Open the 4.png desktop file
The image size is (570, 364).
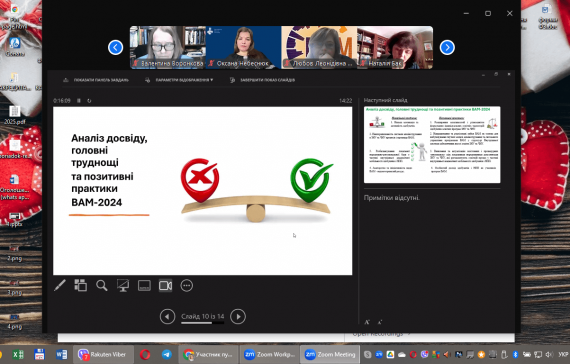pos(15,321)
